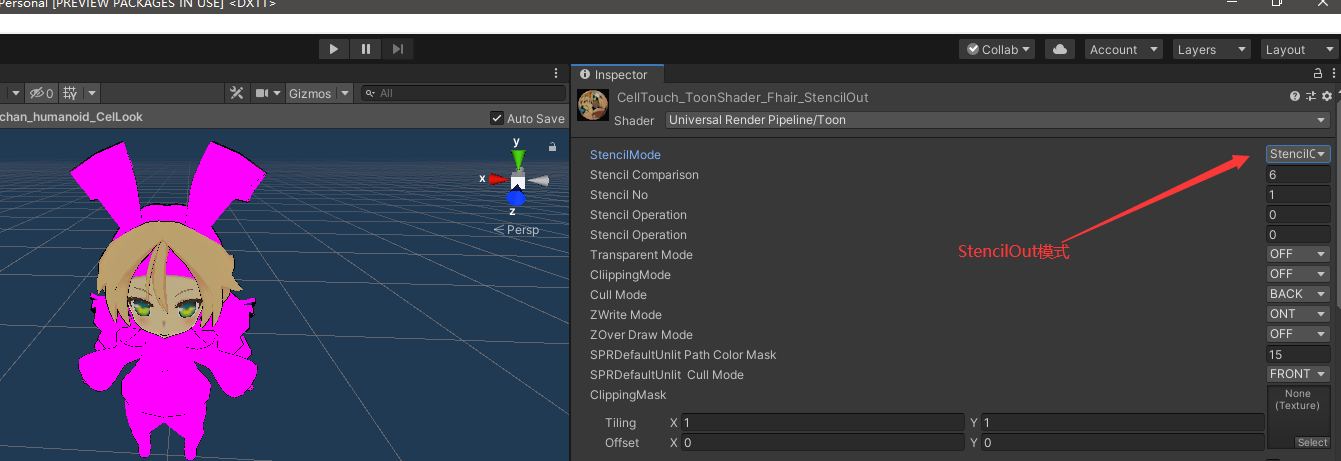Toggle the scene grid visibility icon
Viewport: 1341px width, 461px height.
coord(70,93)
